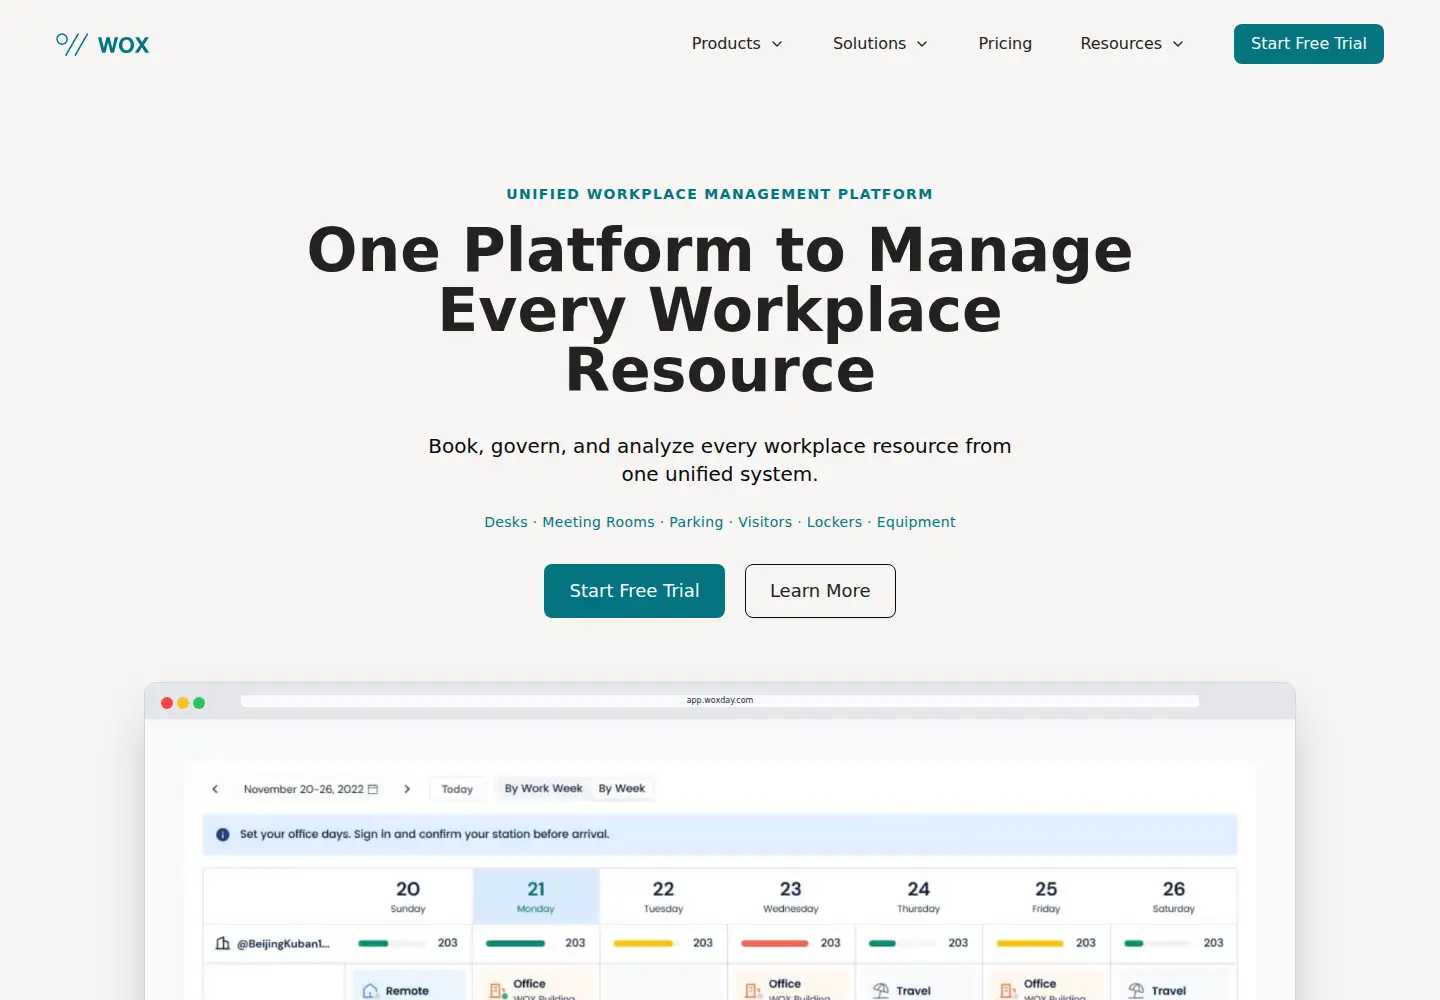Expand the Products menu

(x=737, y=44)
